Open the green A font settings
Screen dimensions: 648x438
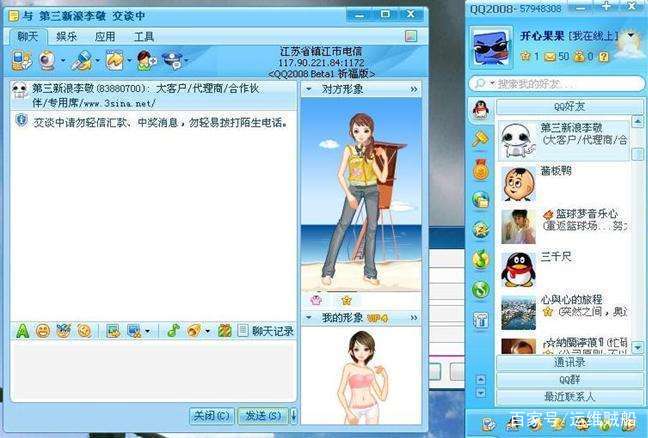22,331
